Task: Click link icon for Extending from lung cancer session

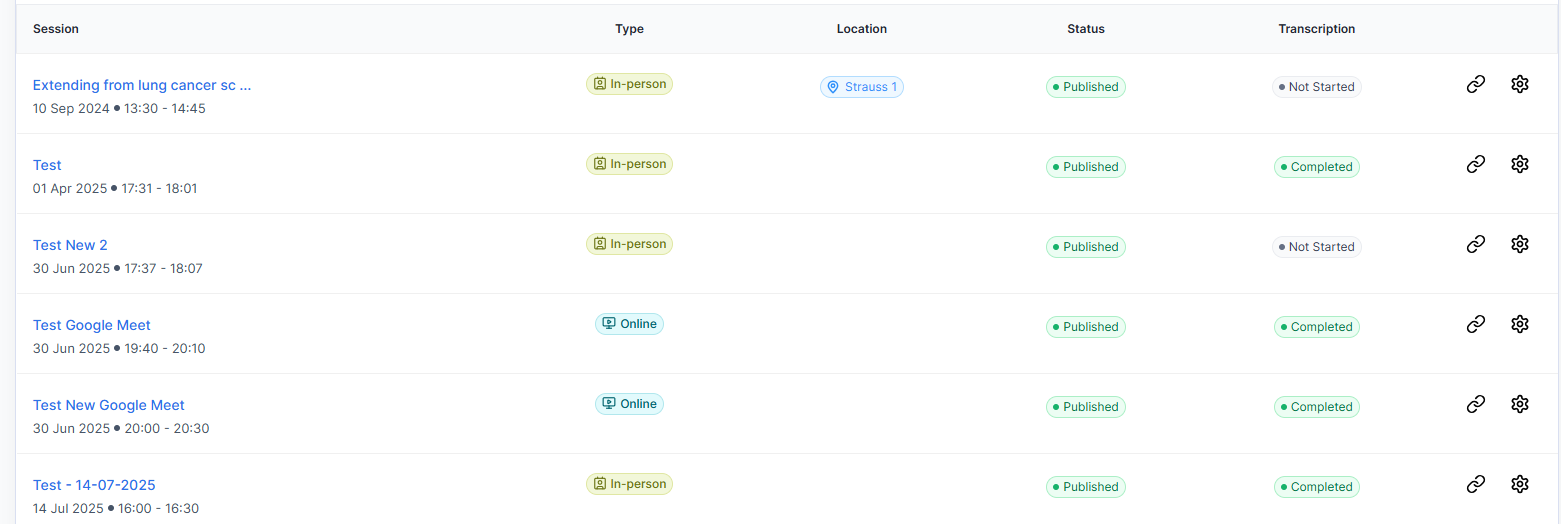Action: point(1475,84)
